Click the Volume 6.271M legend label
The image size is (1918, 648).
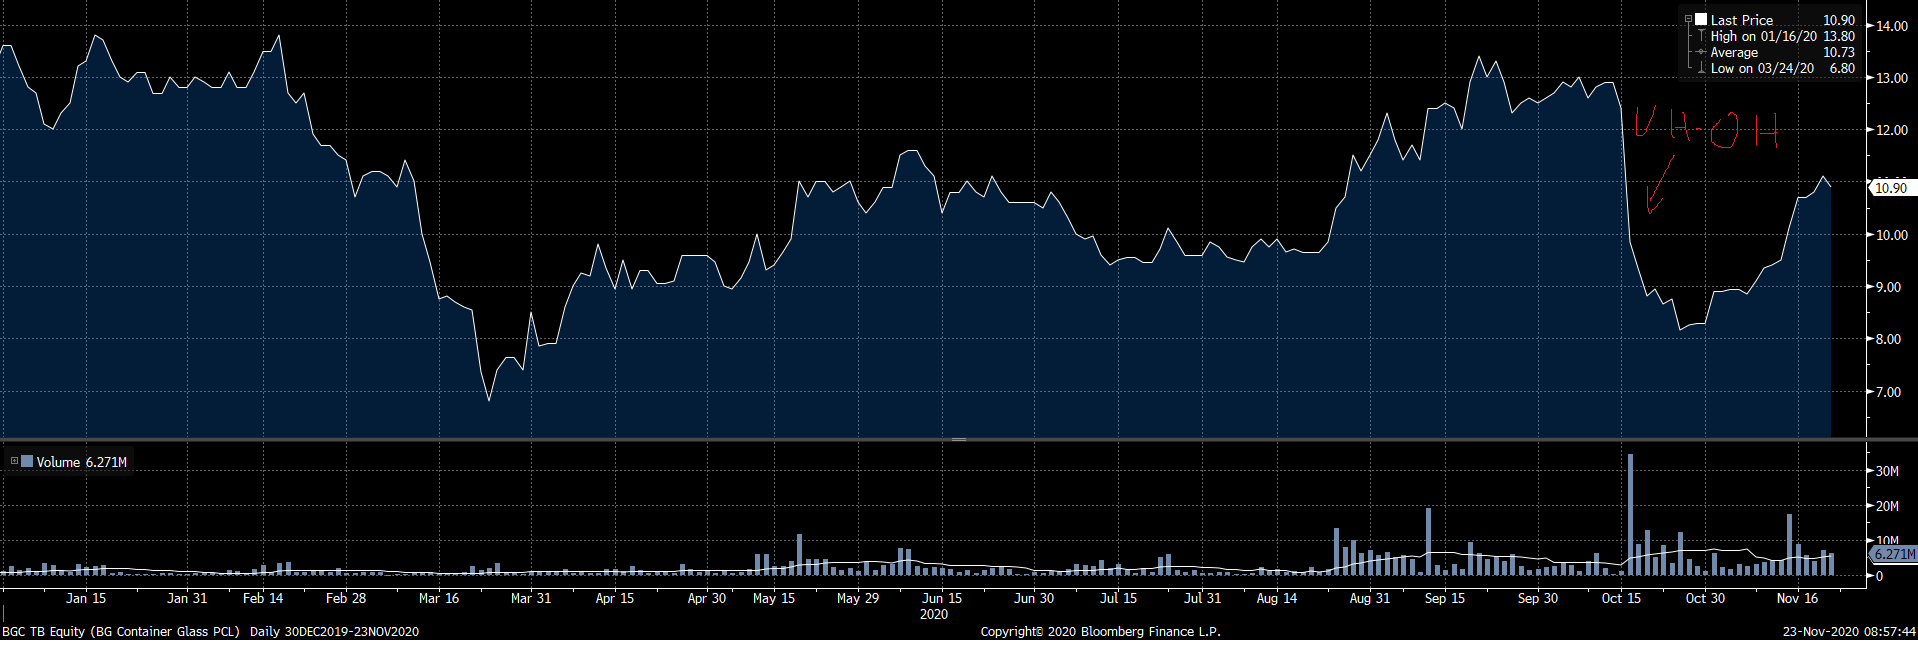[81, 462]
